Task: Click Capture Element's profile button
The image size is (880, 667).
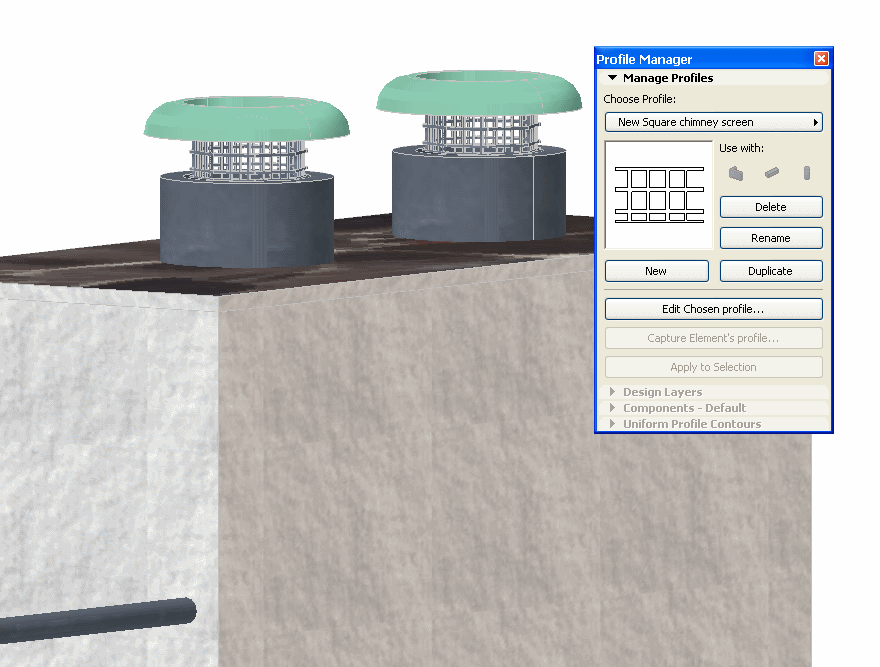Action: click(x=712, y=337)
